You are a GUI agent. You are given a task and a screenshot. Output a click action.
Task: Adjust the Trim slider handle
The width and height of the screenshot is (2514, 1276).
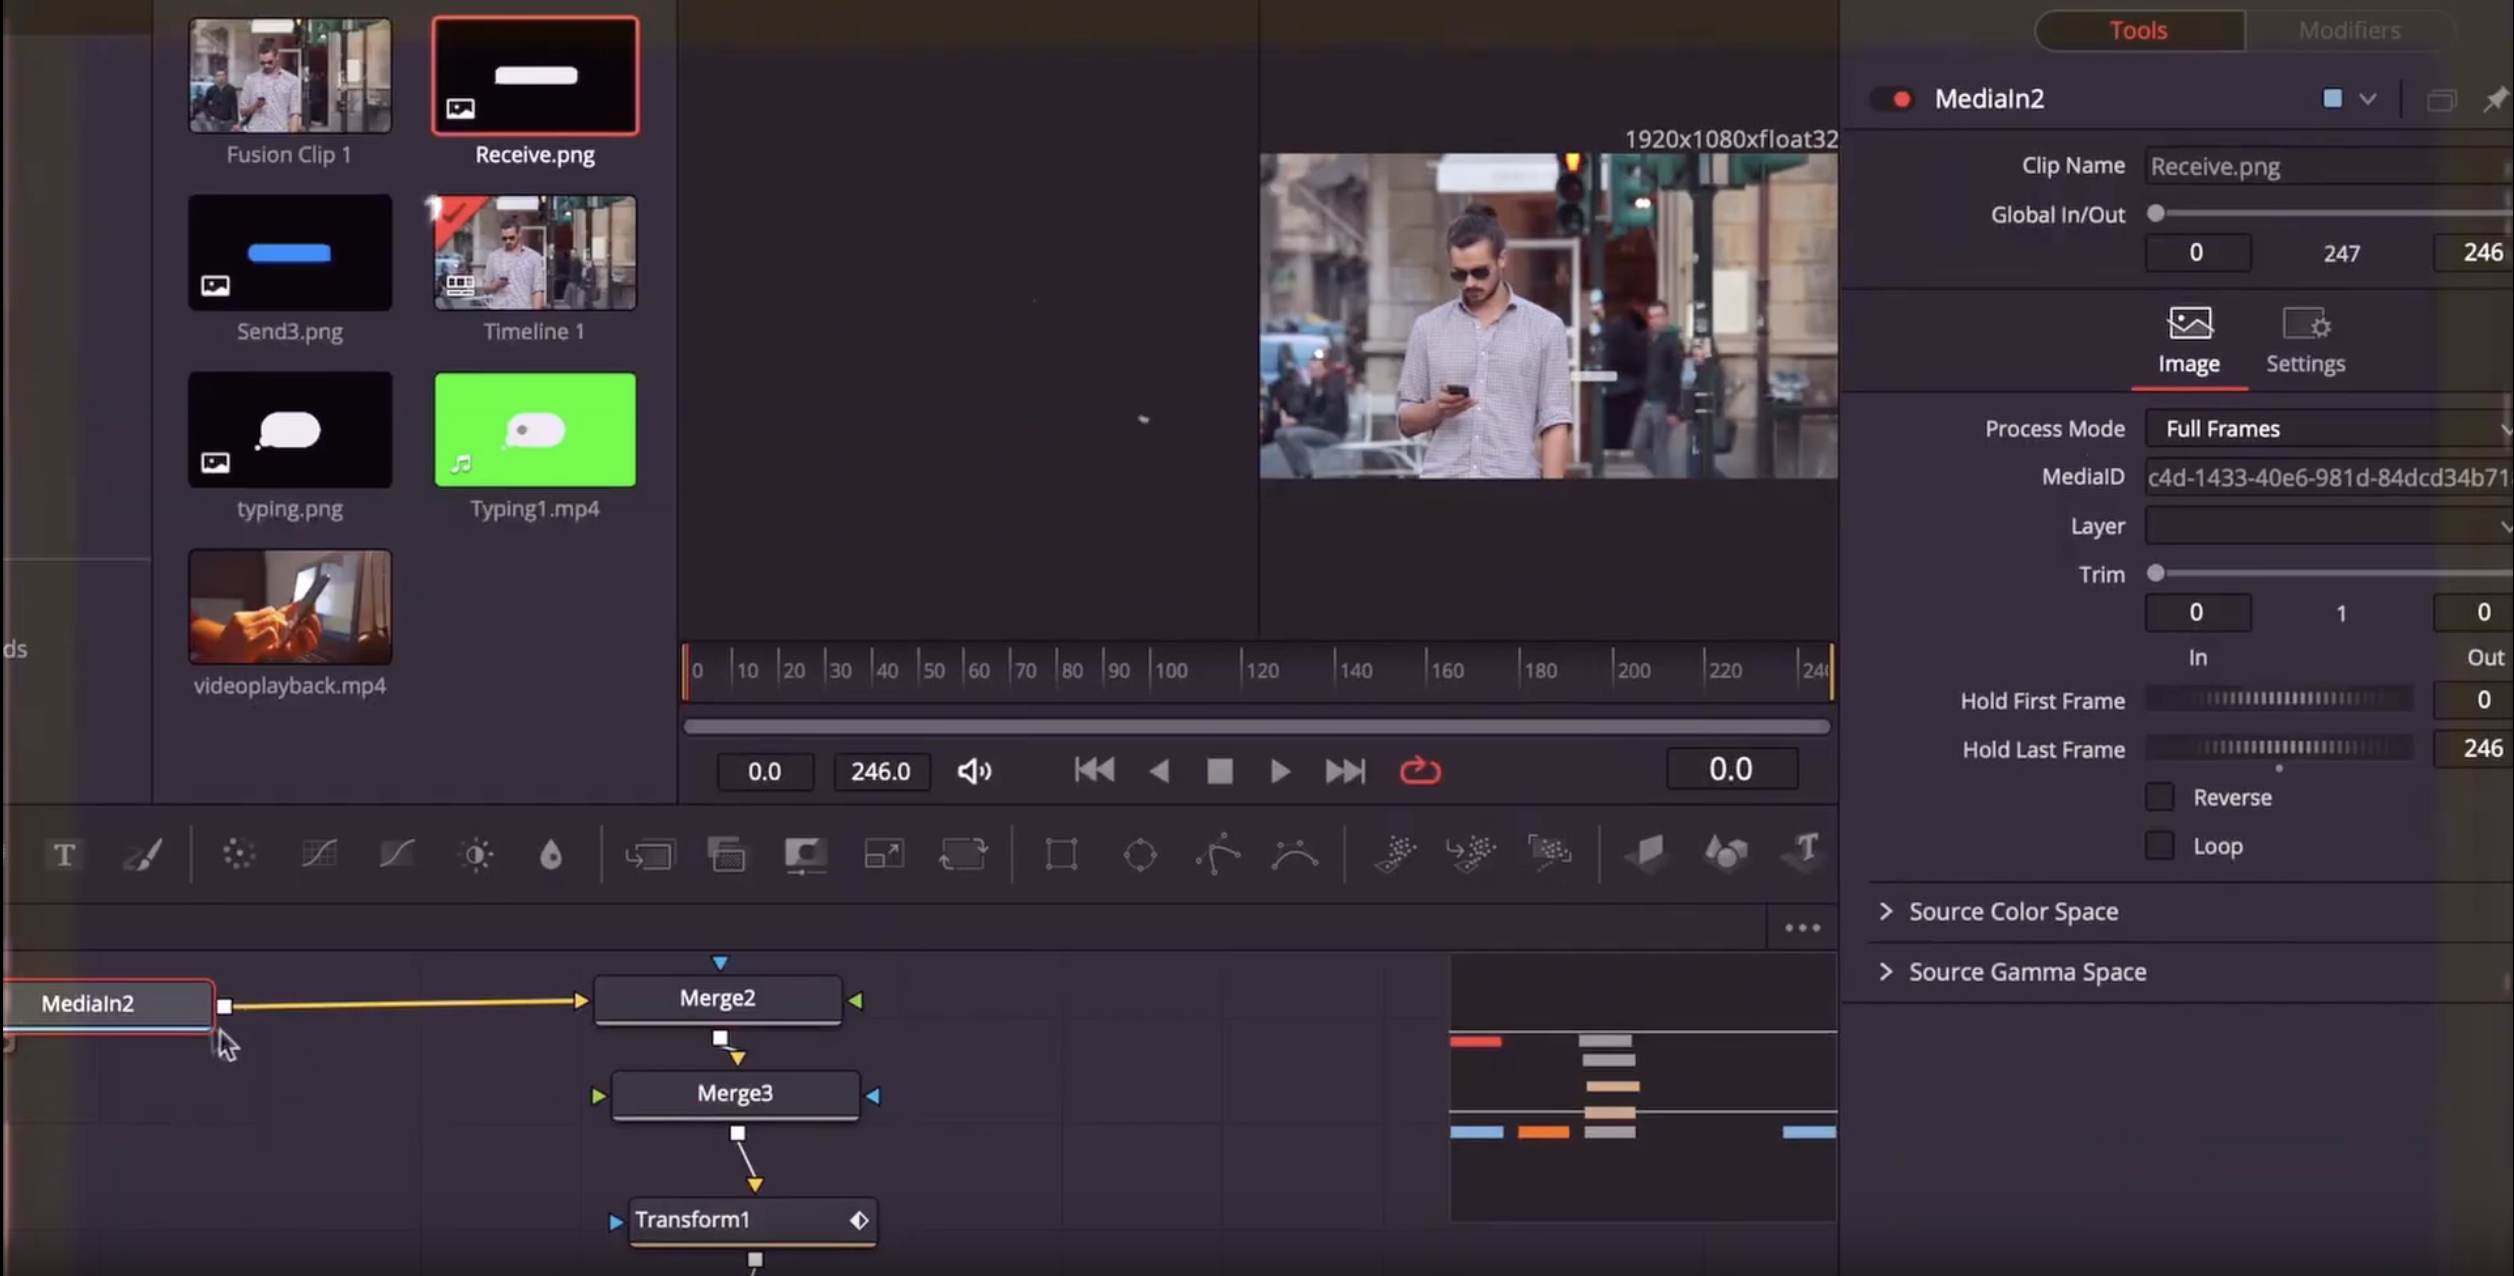(2156, 573)
